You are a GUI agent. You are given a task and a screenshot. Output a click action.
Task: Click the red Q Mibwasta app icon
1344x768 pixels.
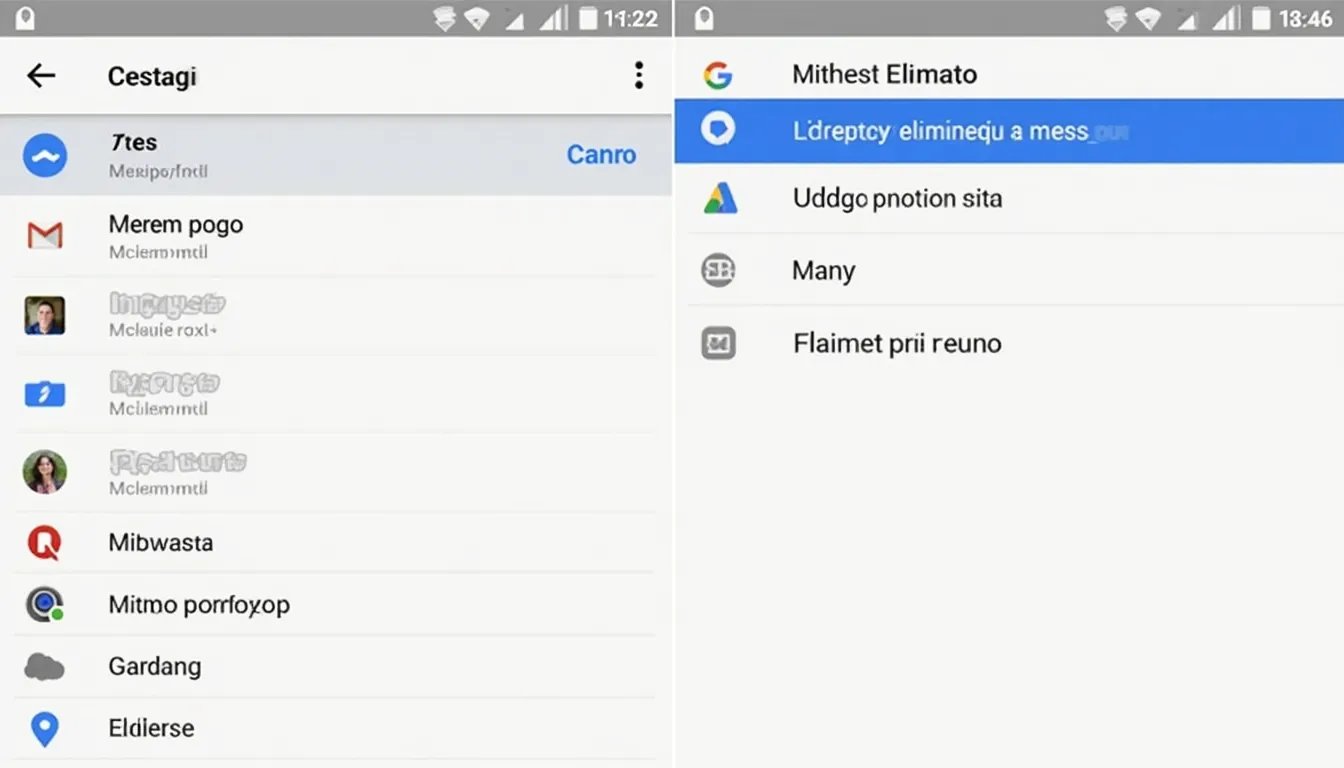[44, 542]
